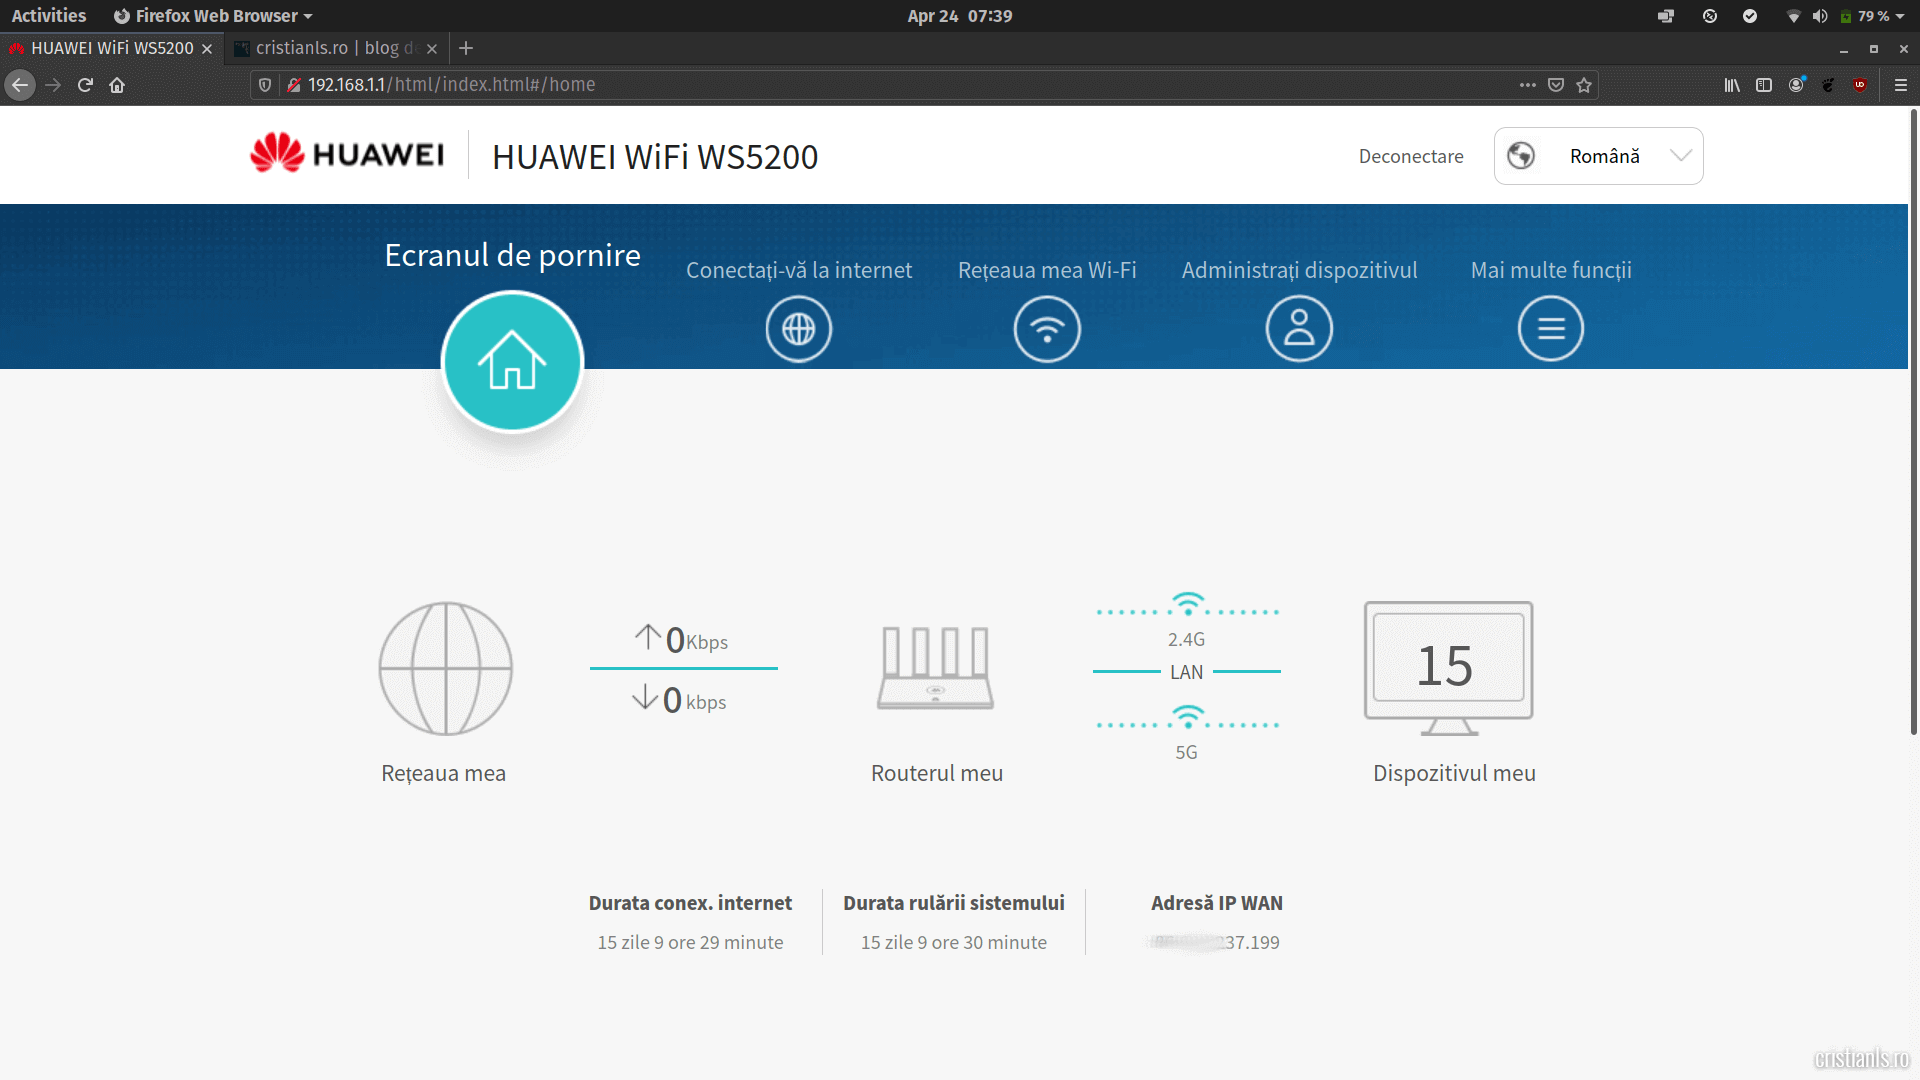Screen dimensions: 1920x1080
Task: Click the home Ecranul de pornire icon
Action: point(512,361)
